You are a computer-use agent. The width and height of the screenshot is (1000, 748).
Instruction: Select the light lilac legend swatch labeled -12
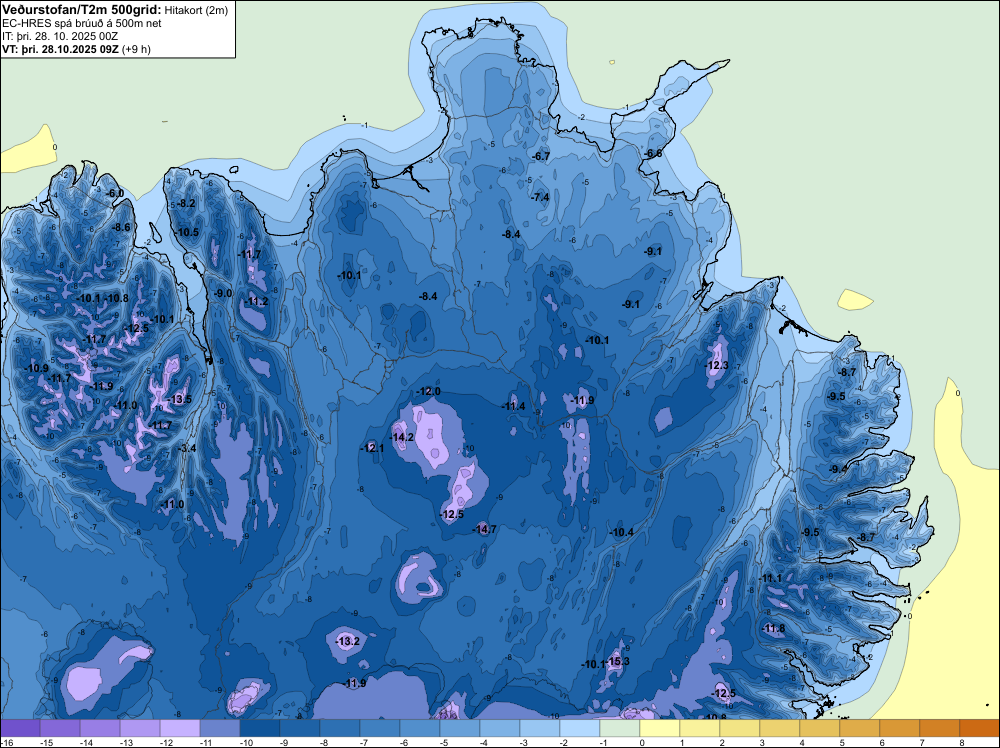tap(179, 728)
